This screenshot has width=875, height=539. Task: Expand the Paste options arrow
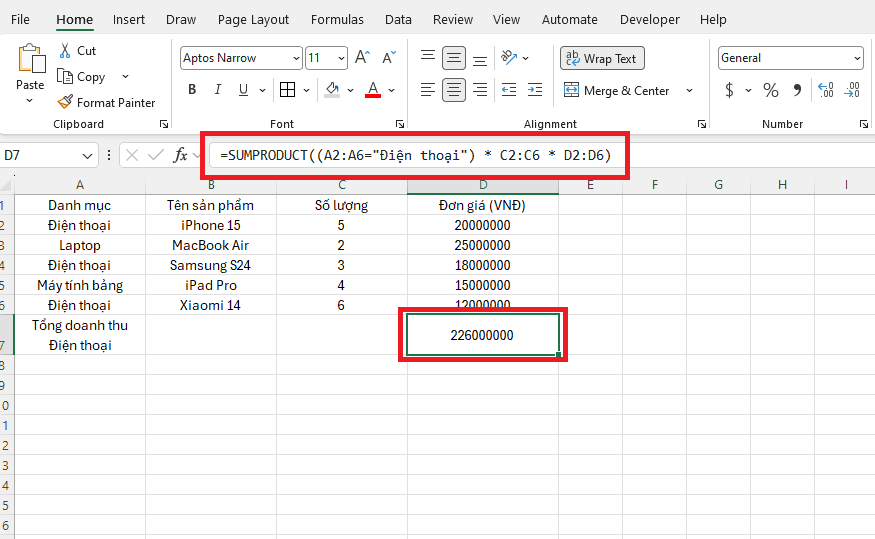click(30, 101)
